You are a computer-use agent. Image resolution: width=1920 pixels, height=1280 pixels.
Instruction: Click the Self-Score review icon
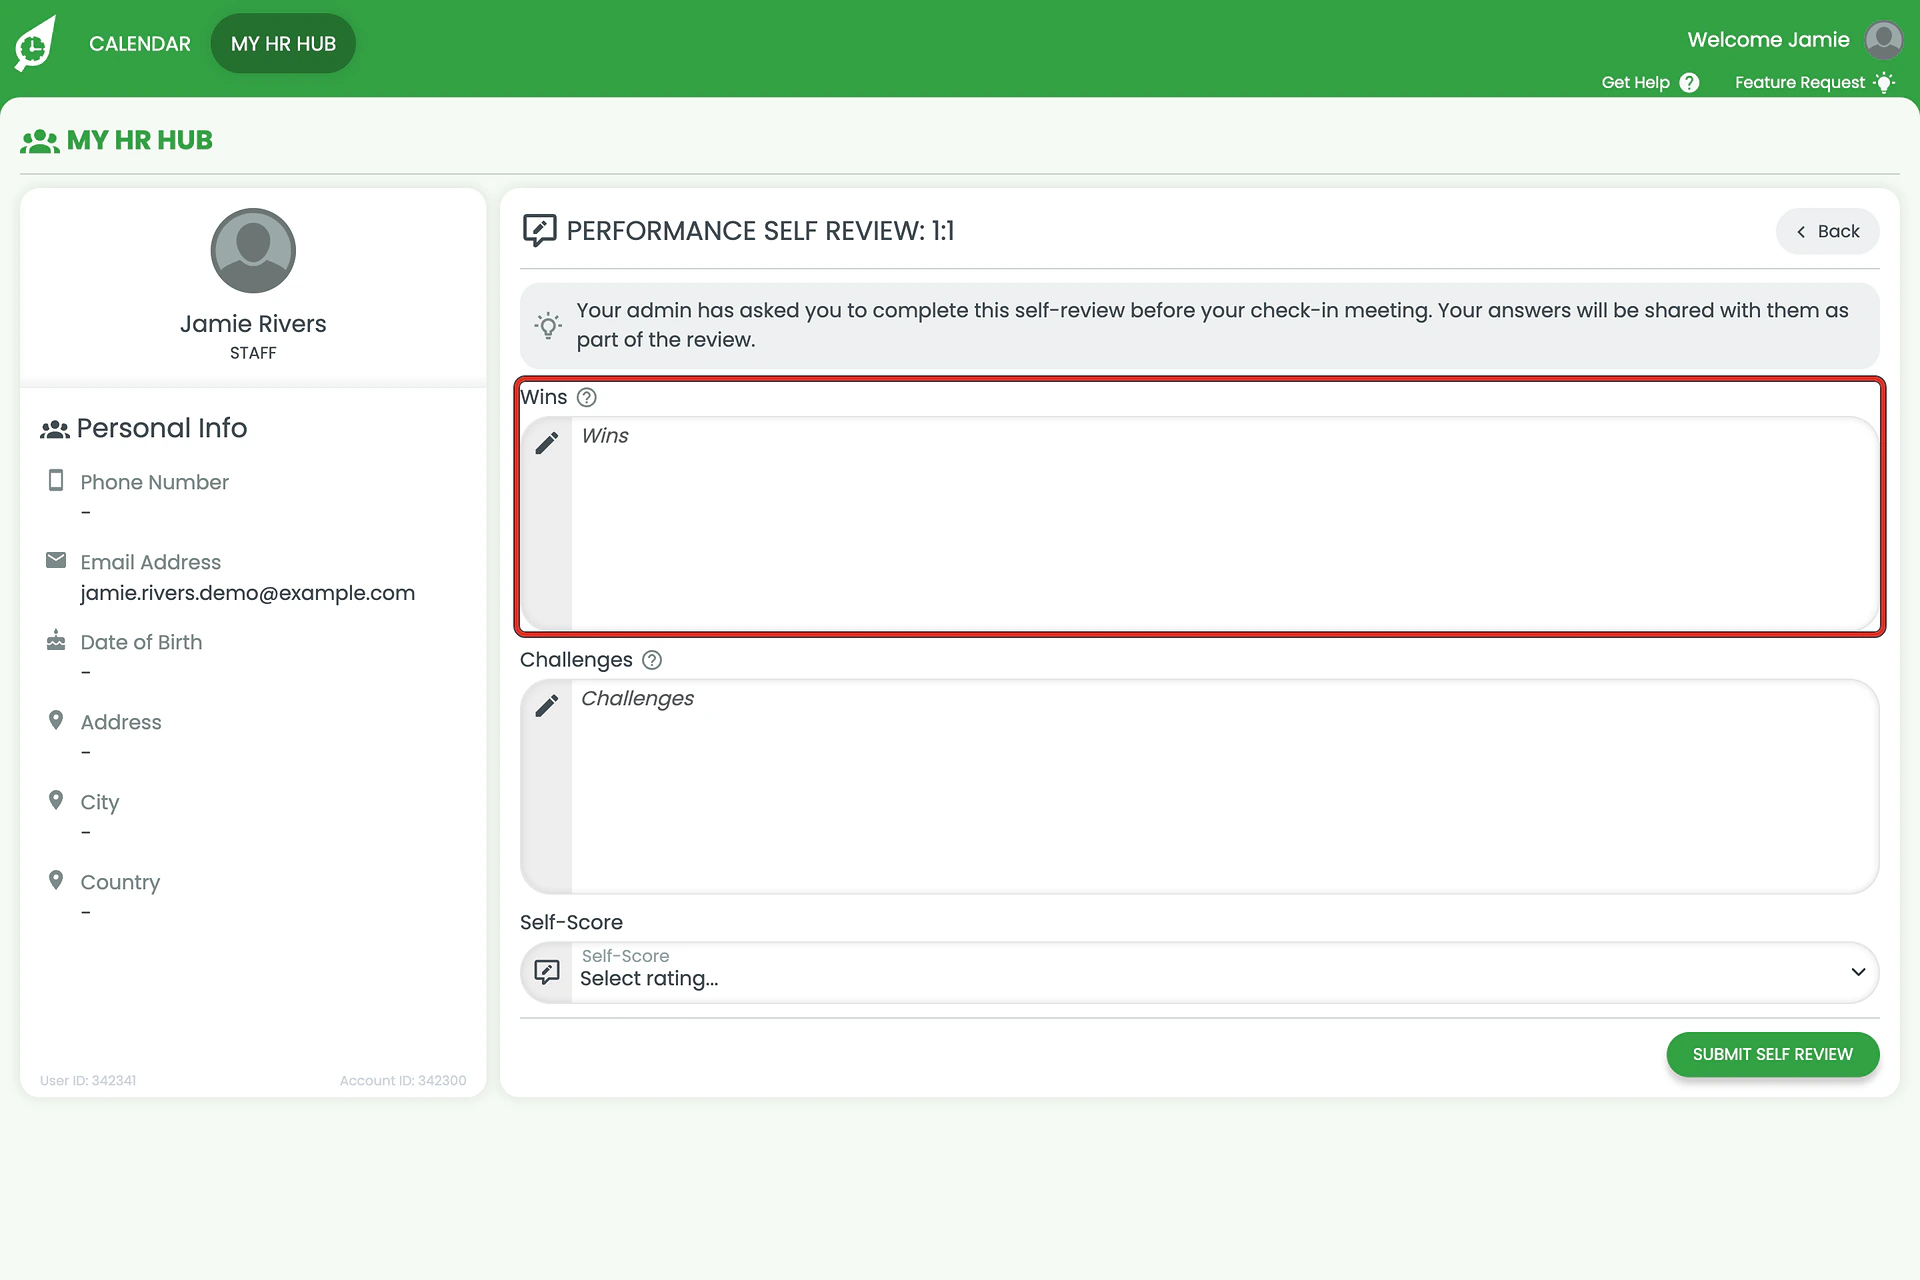547,972
